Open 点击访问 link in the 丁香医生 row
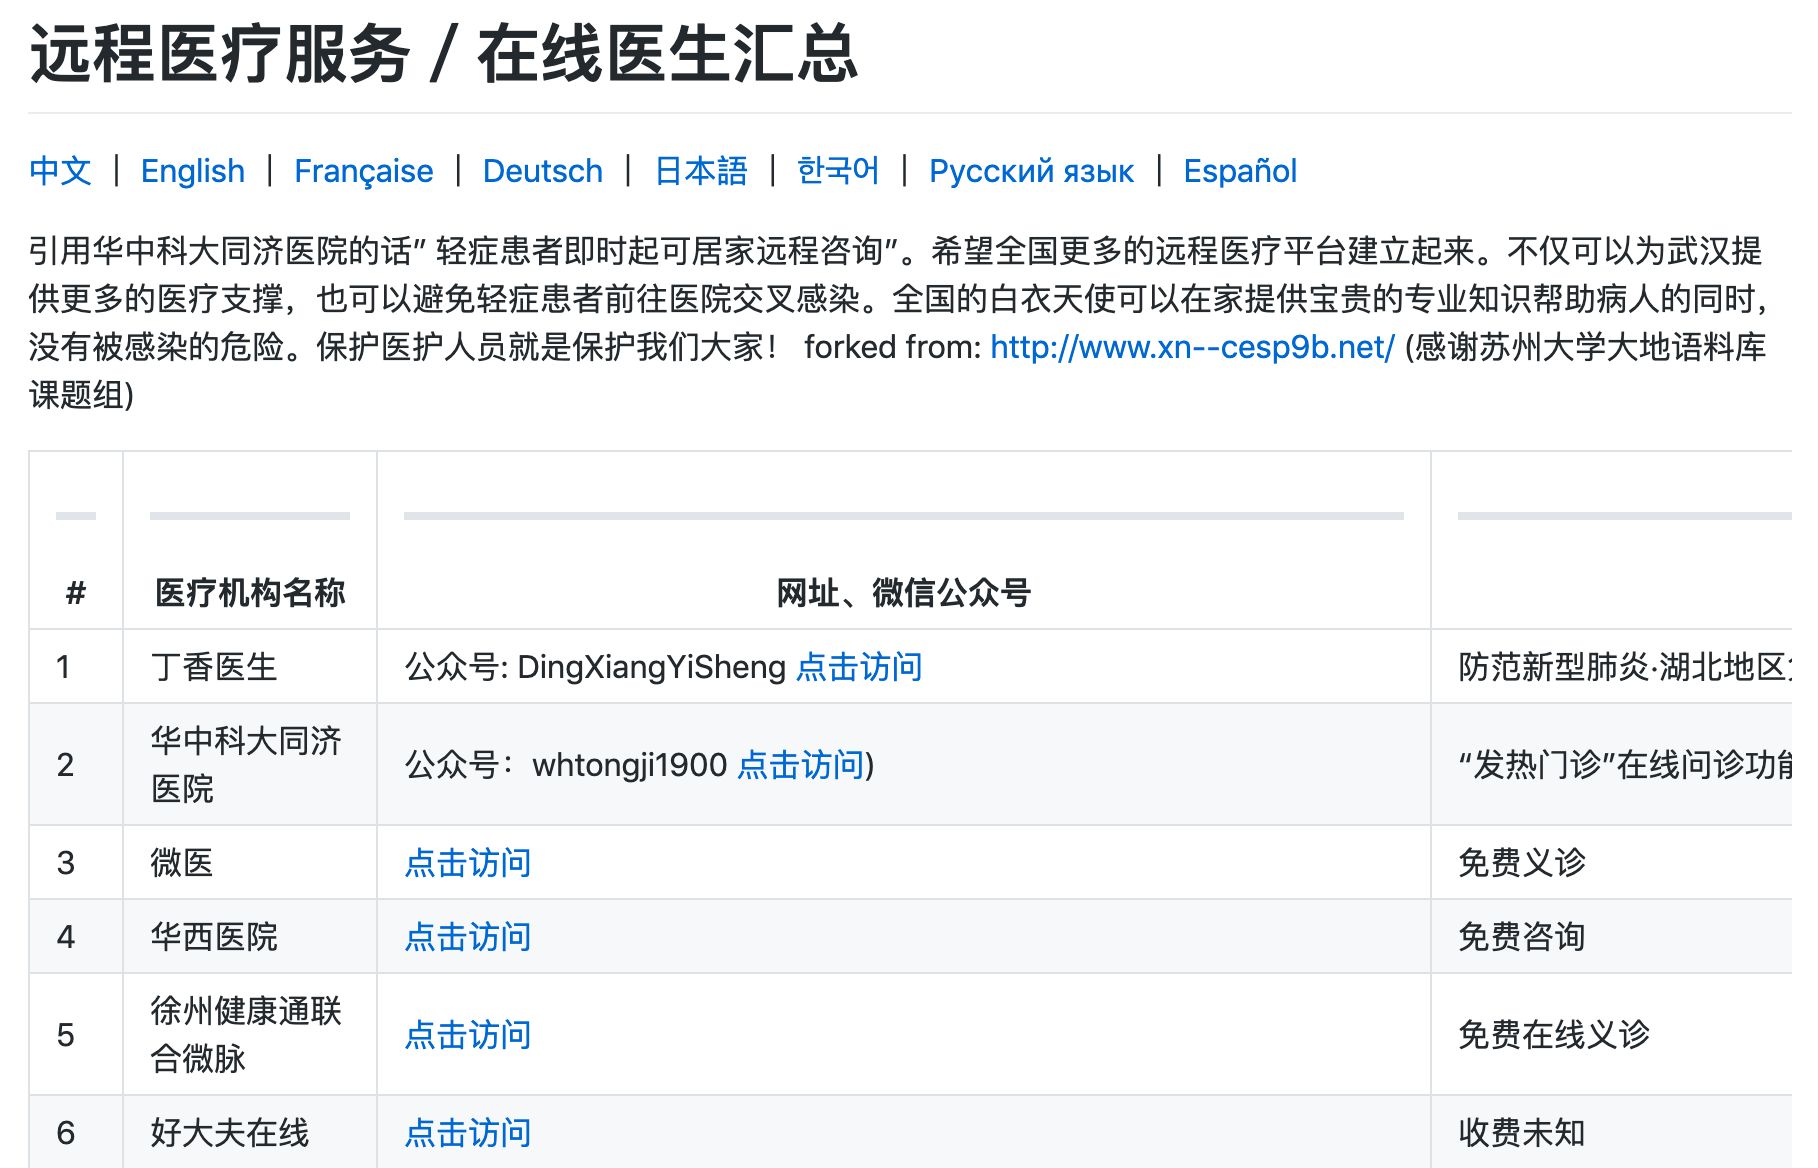This screenshot has width=1818, height=1168. (x=859, y=667)
